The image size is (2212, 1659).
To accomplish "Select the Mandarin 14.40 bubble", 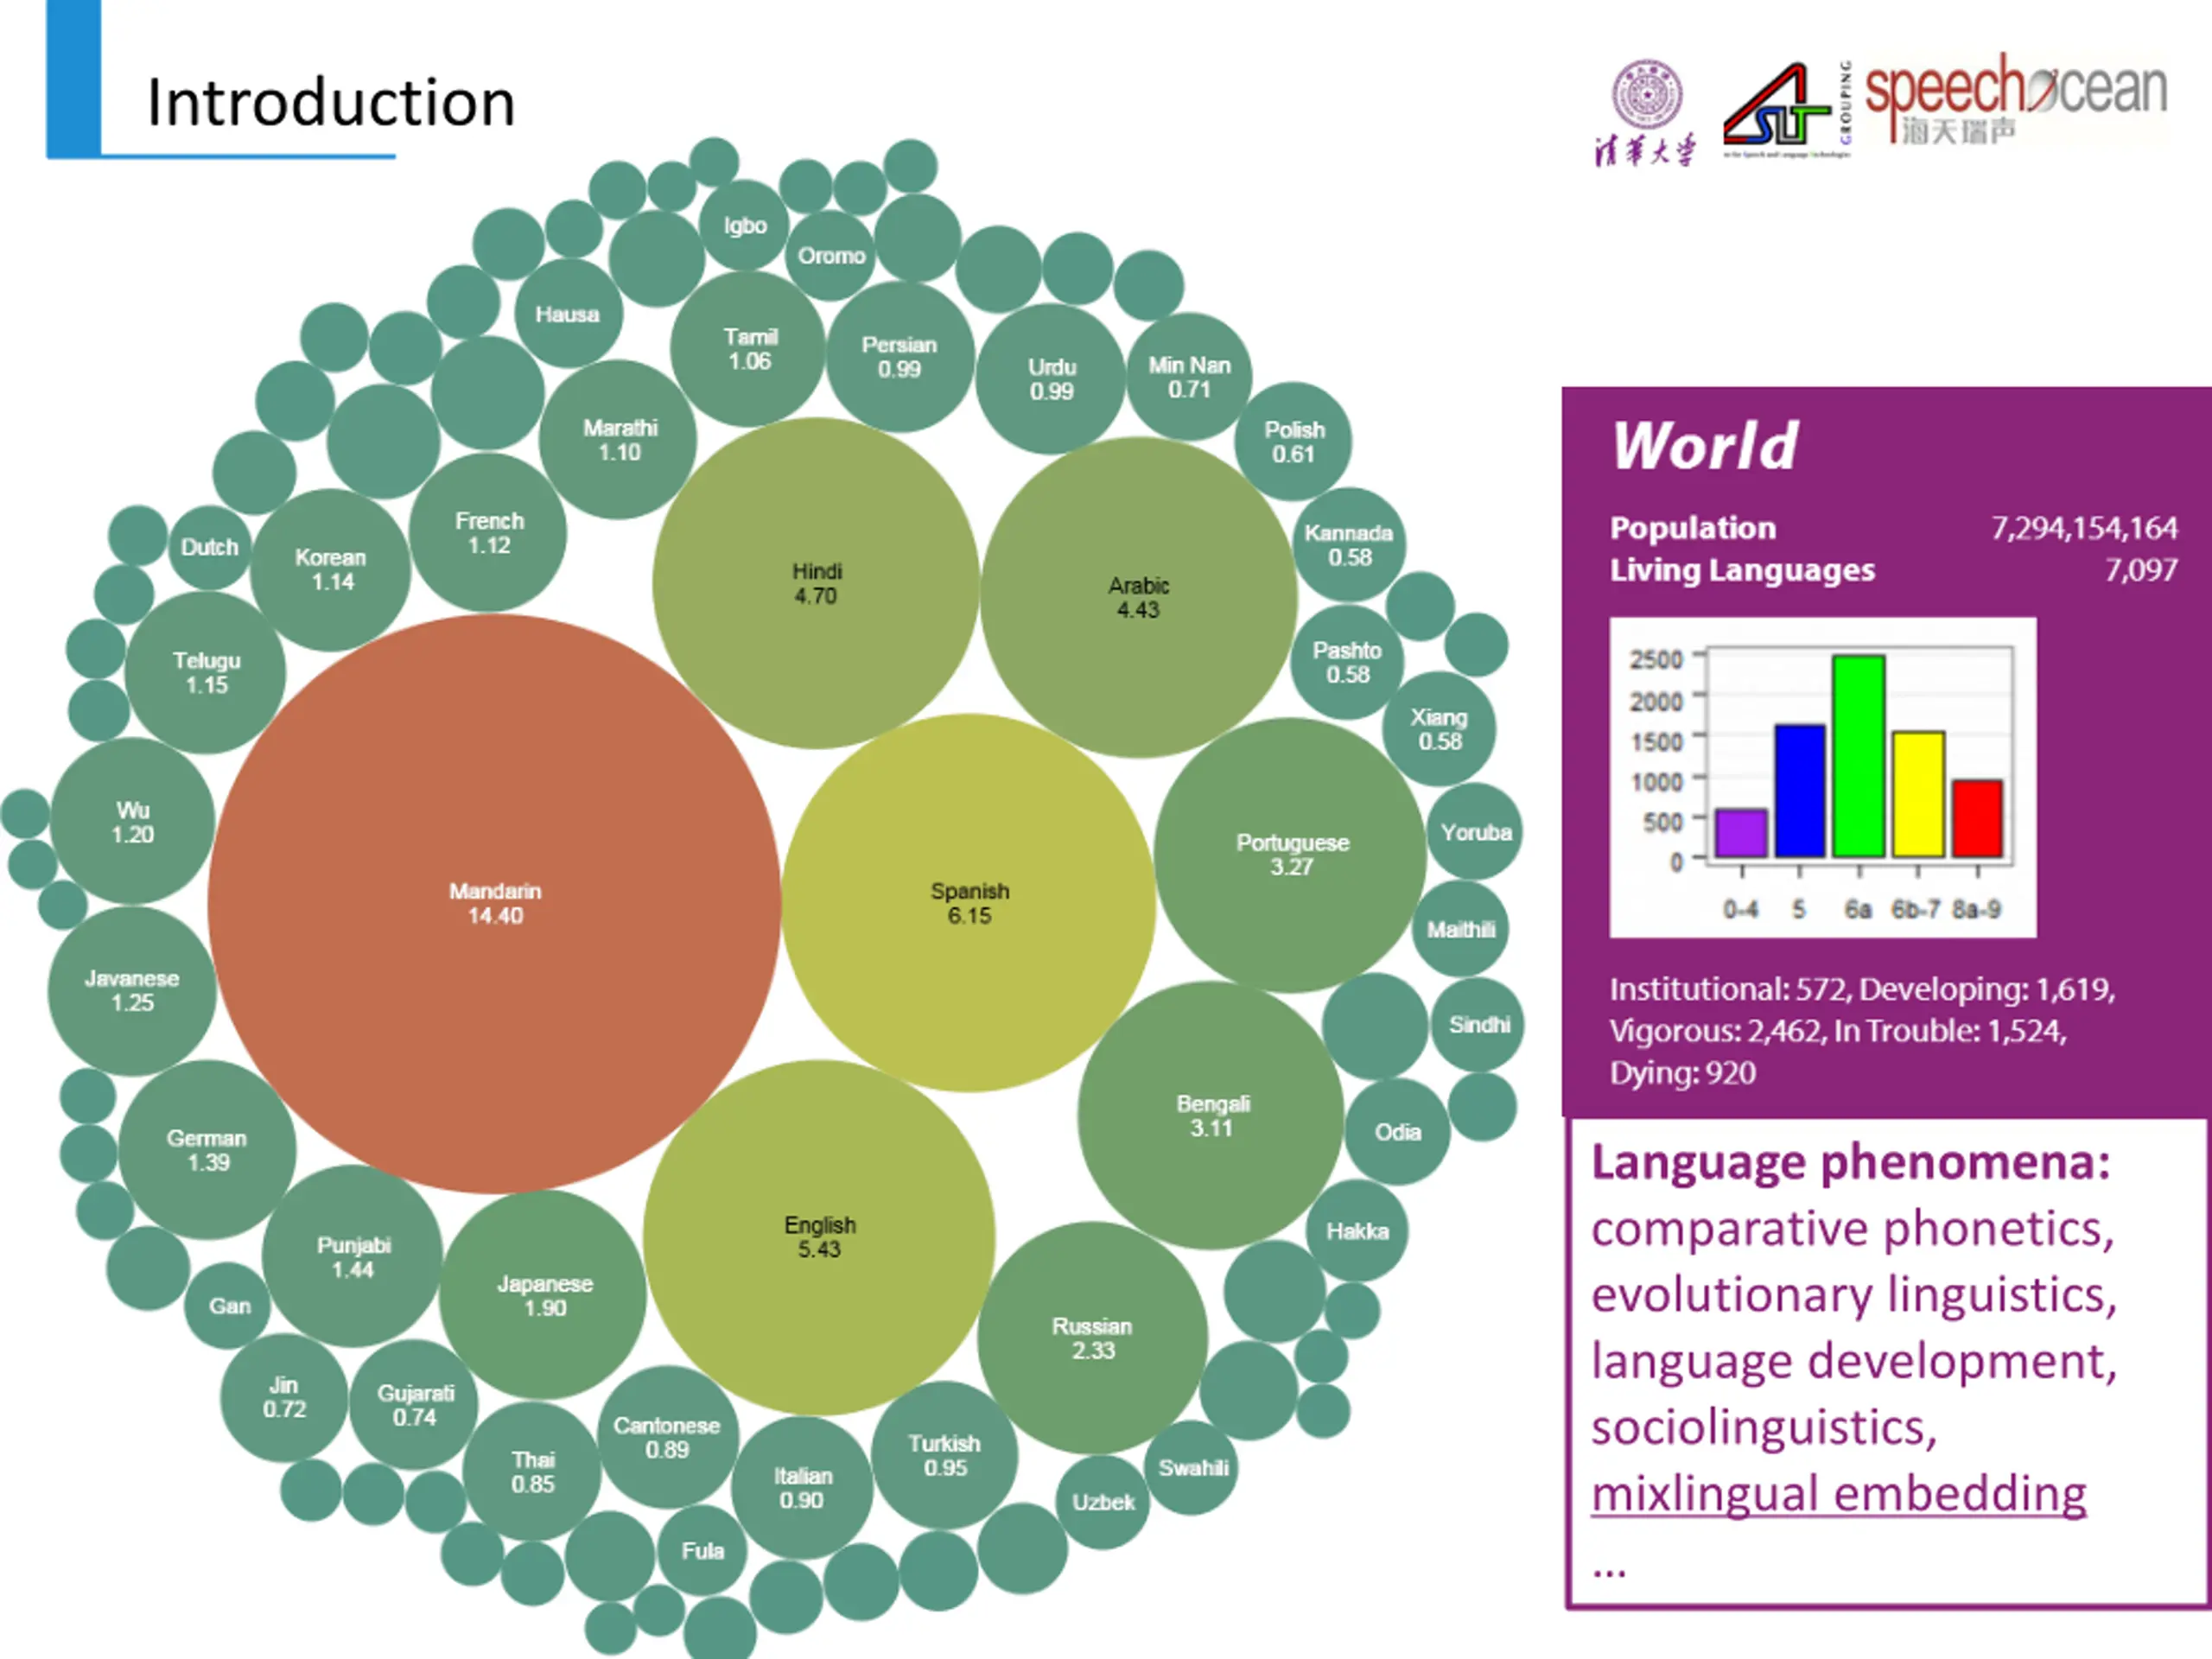I will tap(494, 903).
